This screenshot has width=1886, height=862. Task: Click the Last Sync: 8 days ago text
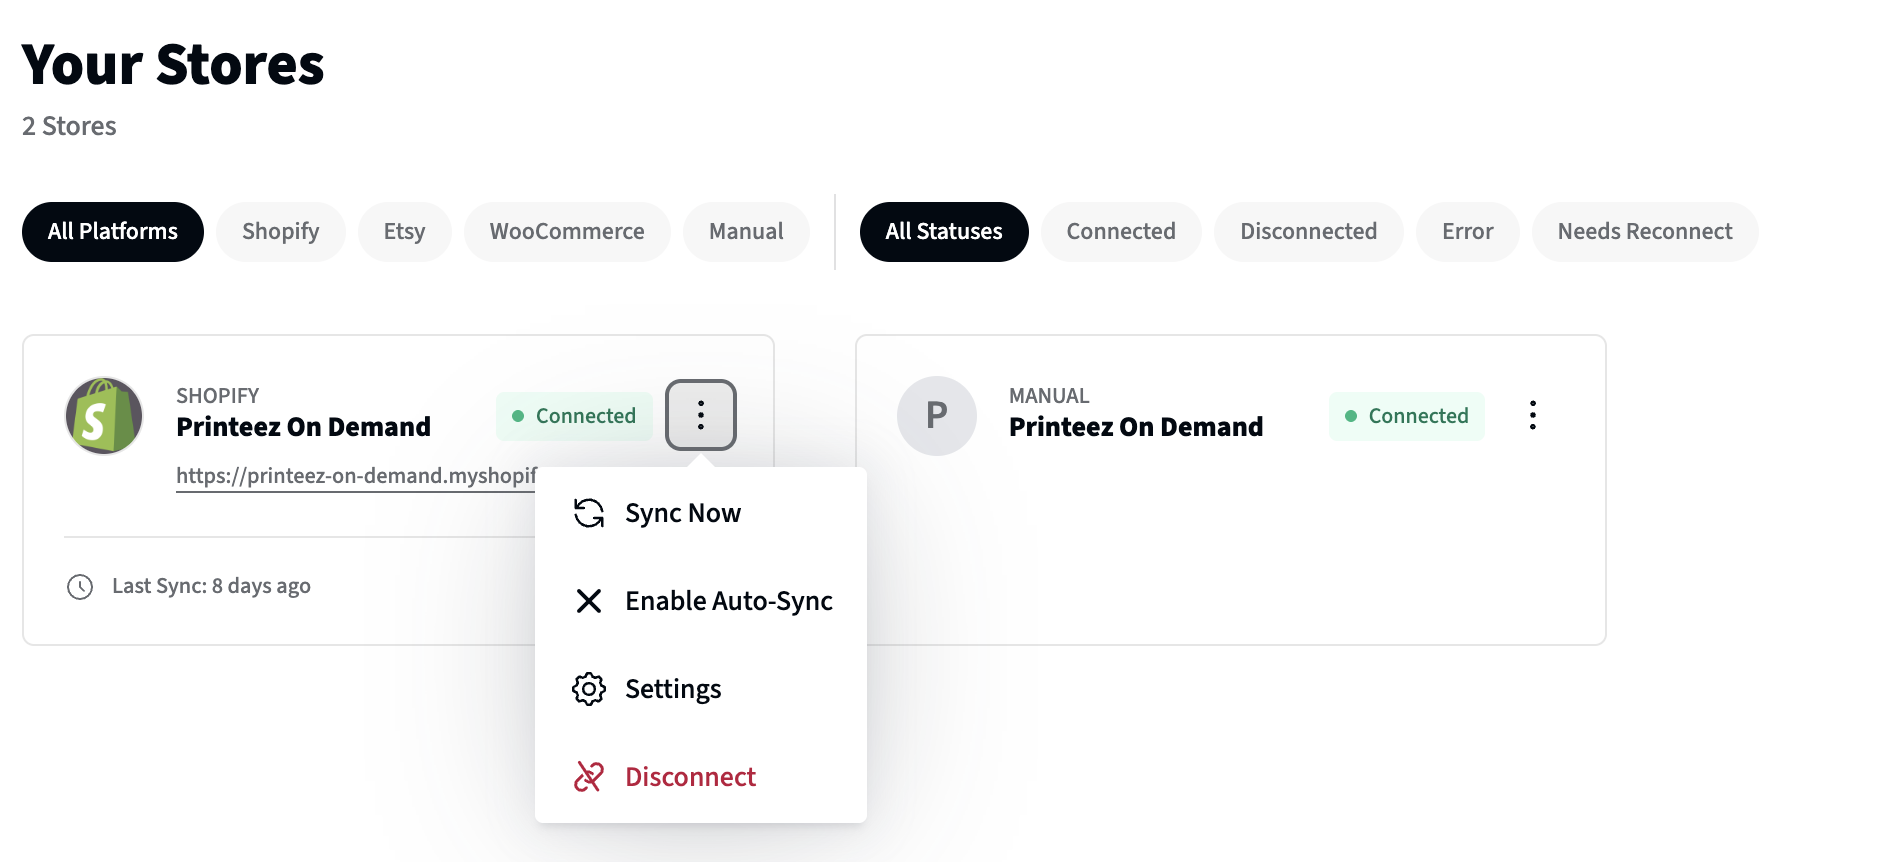click(x=211, y=586)
